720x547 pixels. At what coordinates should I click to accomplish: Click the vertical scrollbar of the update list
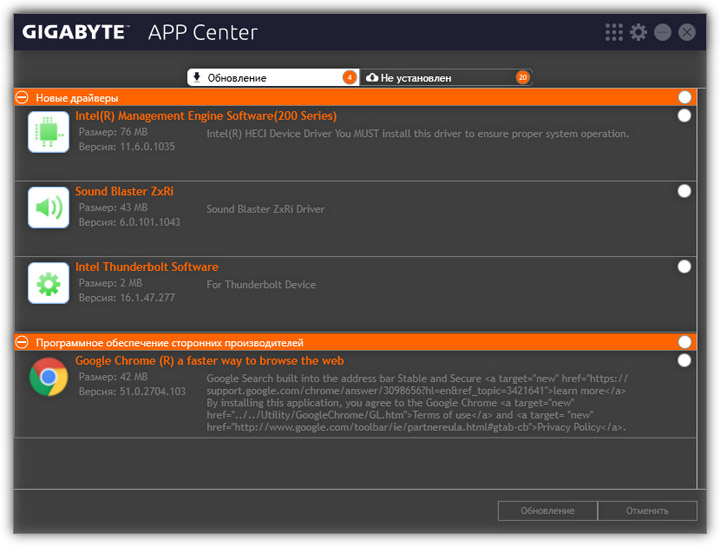coord(701,288)
